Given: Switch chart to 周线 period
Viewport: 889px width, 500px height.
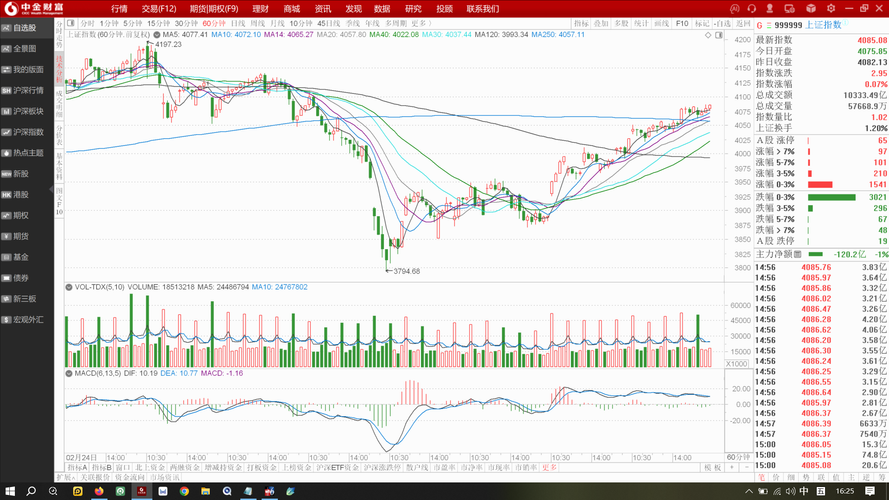Looking at the screenshot, I should pyautogui.click(x=257, y=23).
